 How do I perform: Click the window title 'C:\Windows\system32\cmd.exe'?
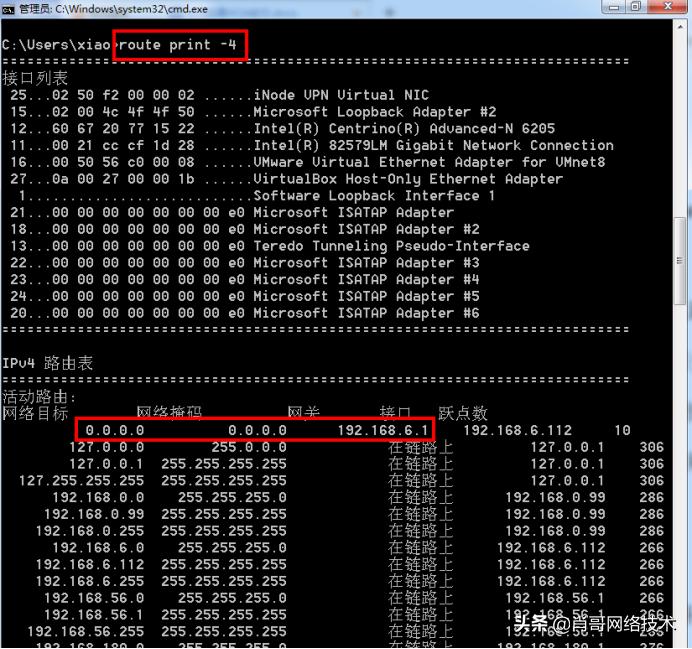click(x=132, y=9)
